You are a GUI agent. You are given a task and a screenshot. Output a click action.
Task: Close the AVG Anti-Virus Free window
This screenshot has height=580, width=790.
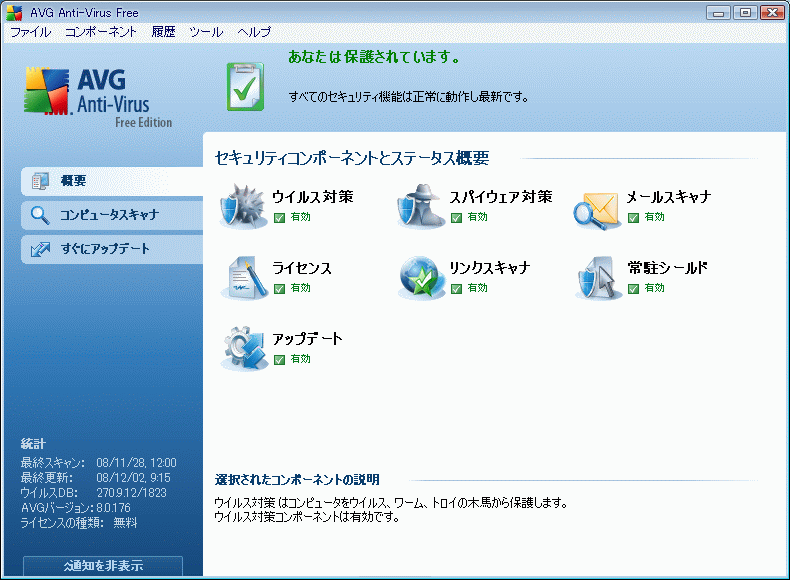point(772,13)
